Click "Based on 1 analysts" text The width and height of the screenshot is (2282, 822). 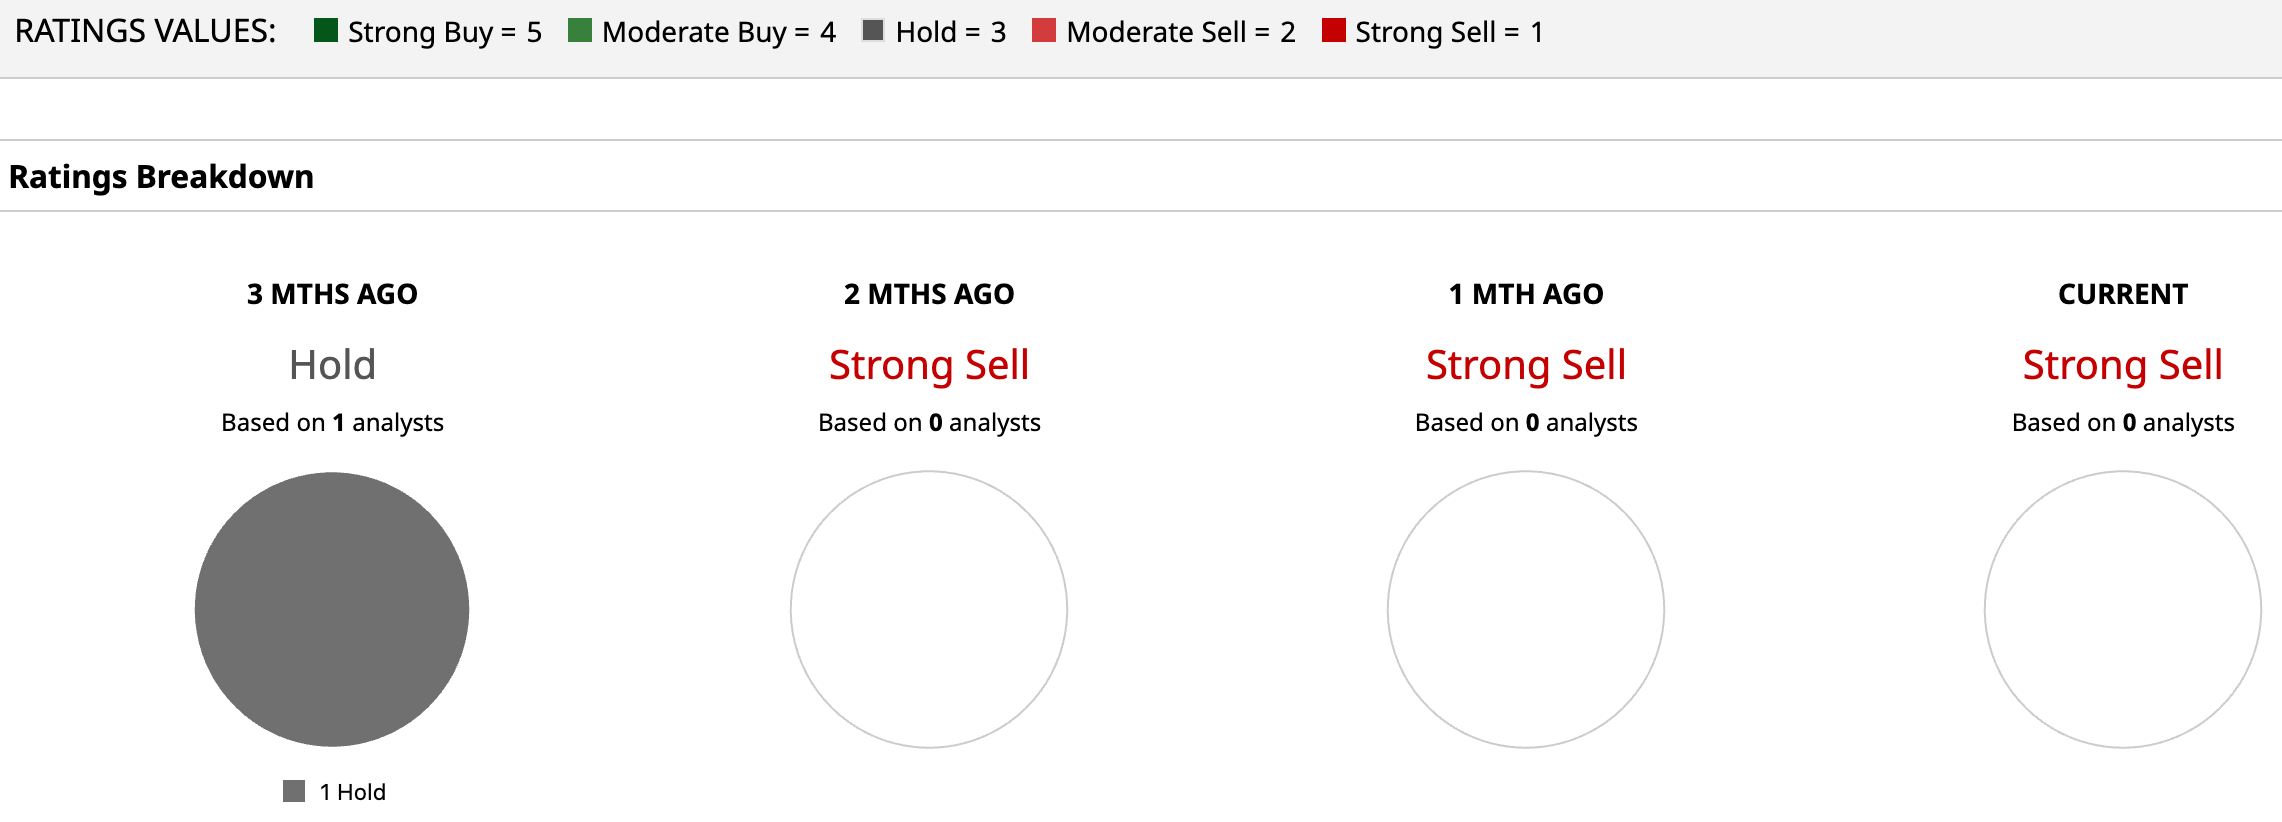(x=332, y=423)
